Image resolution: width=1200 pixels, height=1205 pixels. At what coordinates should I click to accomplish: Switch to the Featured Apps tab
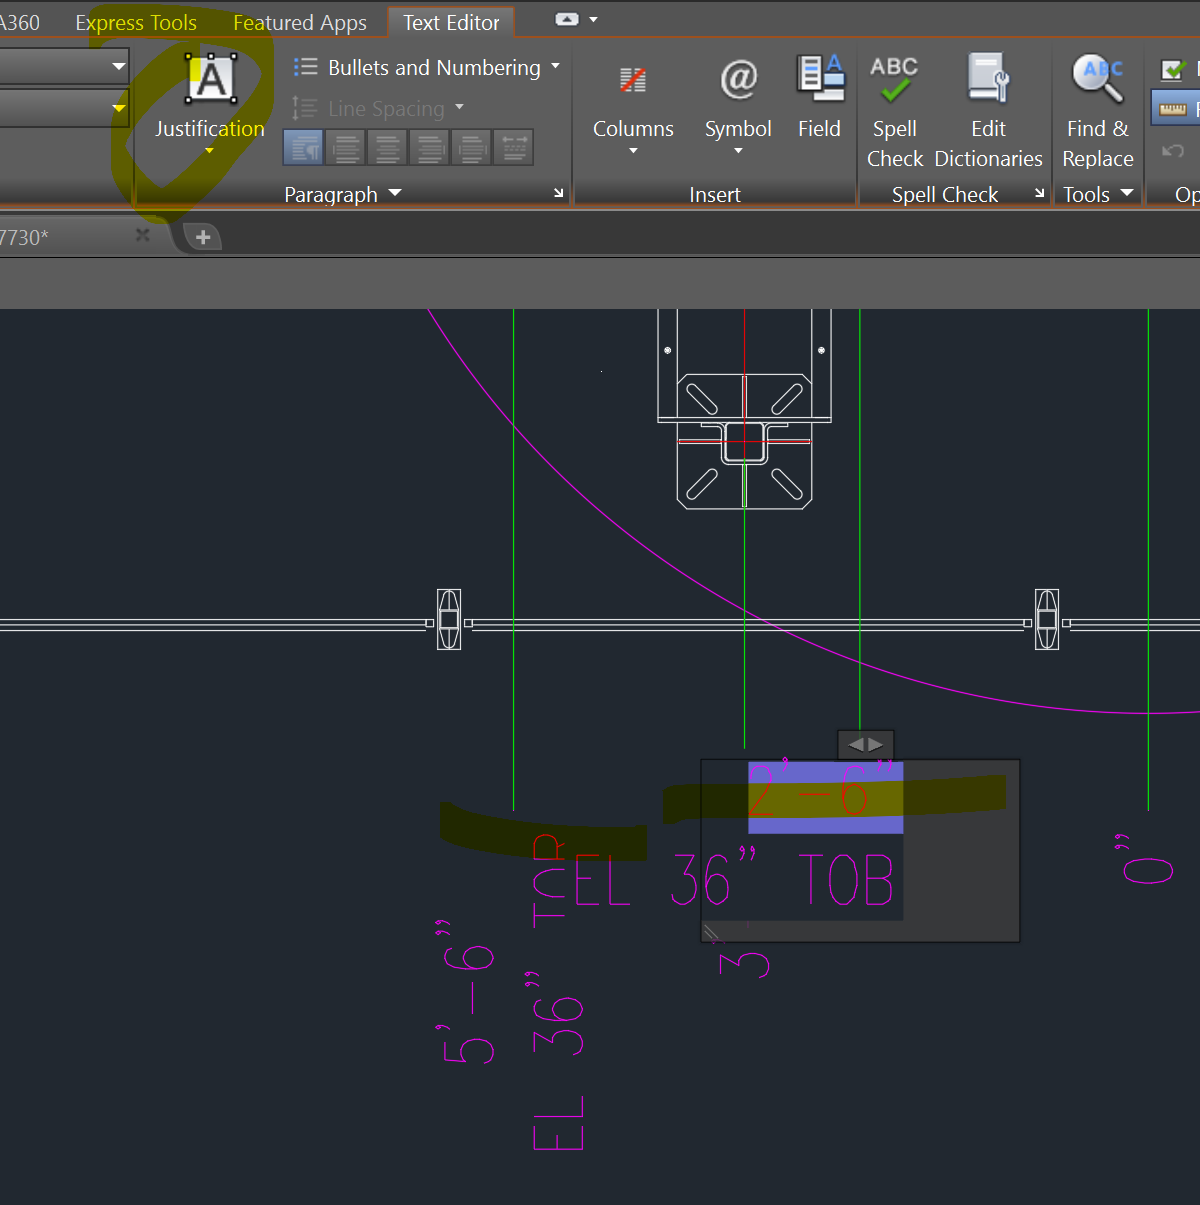click(x=299, y=21)
